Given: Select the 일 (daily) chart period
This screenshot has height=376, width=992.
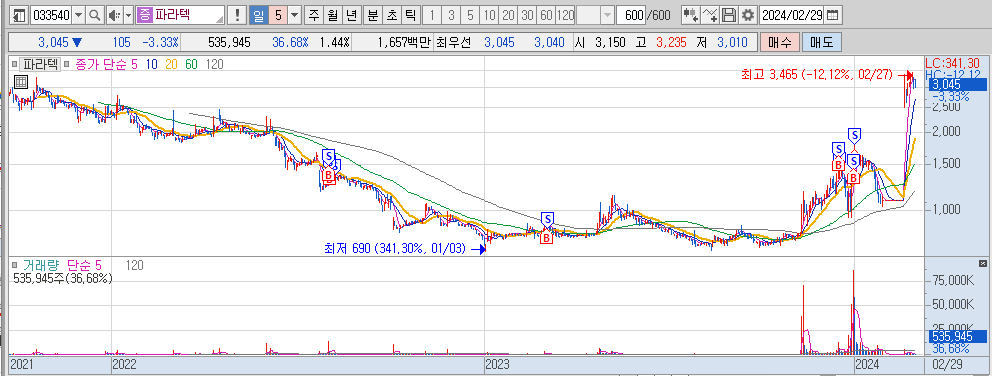Looking at the screenshot, I should point(259,15).
